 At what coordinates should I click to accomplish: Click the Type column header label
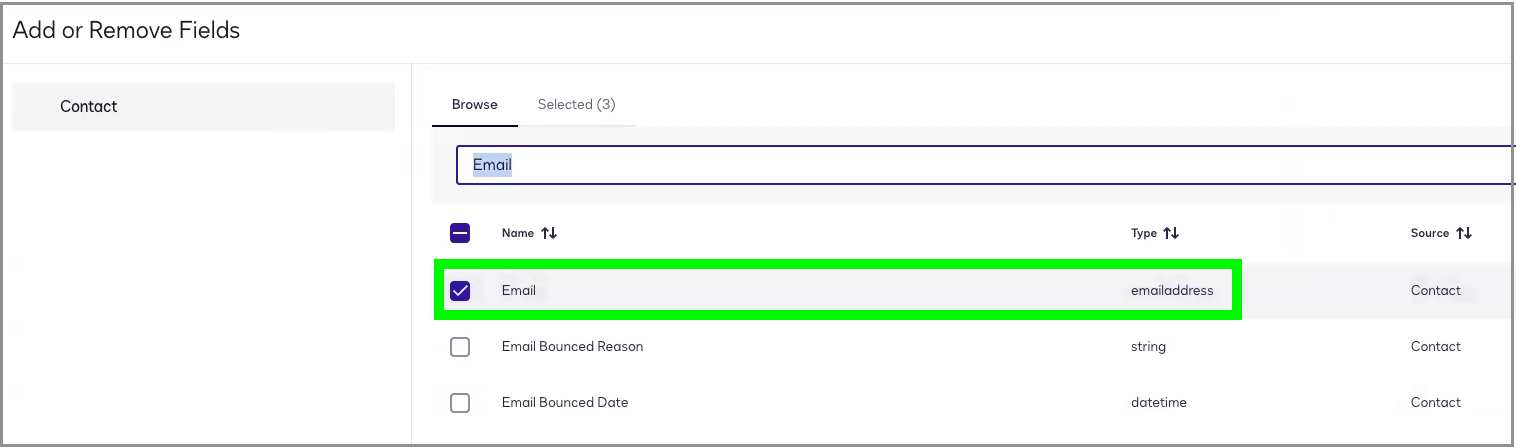[1143, 233]
